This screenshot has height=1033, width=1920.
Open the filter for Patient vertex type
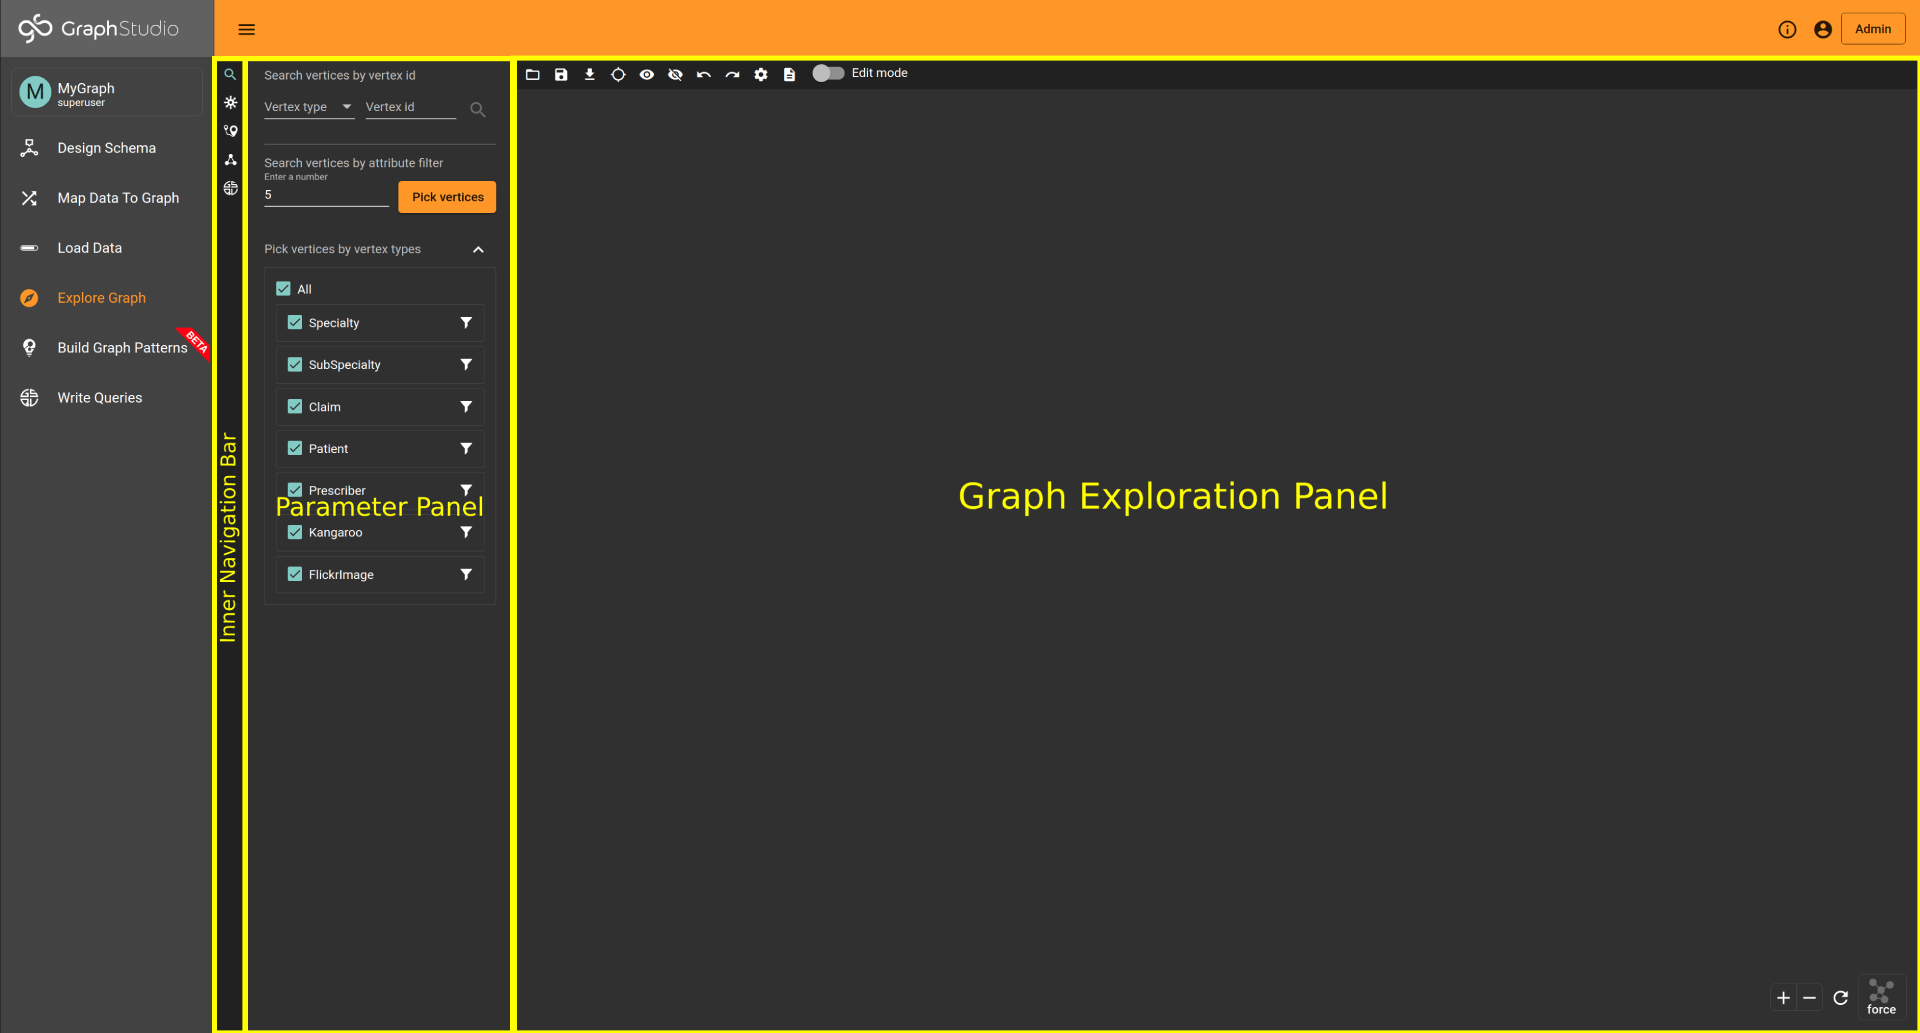point(465,448)
